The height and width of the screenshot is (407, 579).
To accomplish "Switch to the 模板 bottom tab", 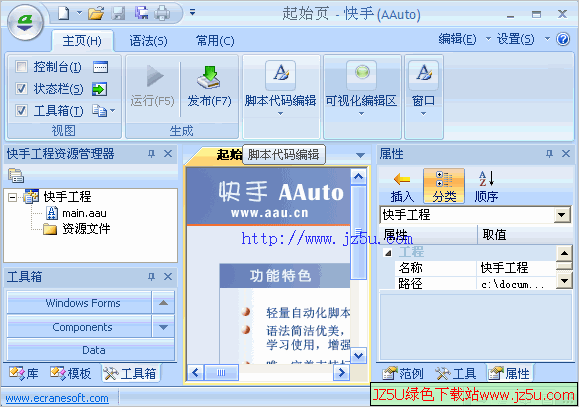I will click(71, 373).
